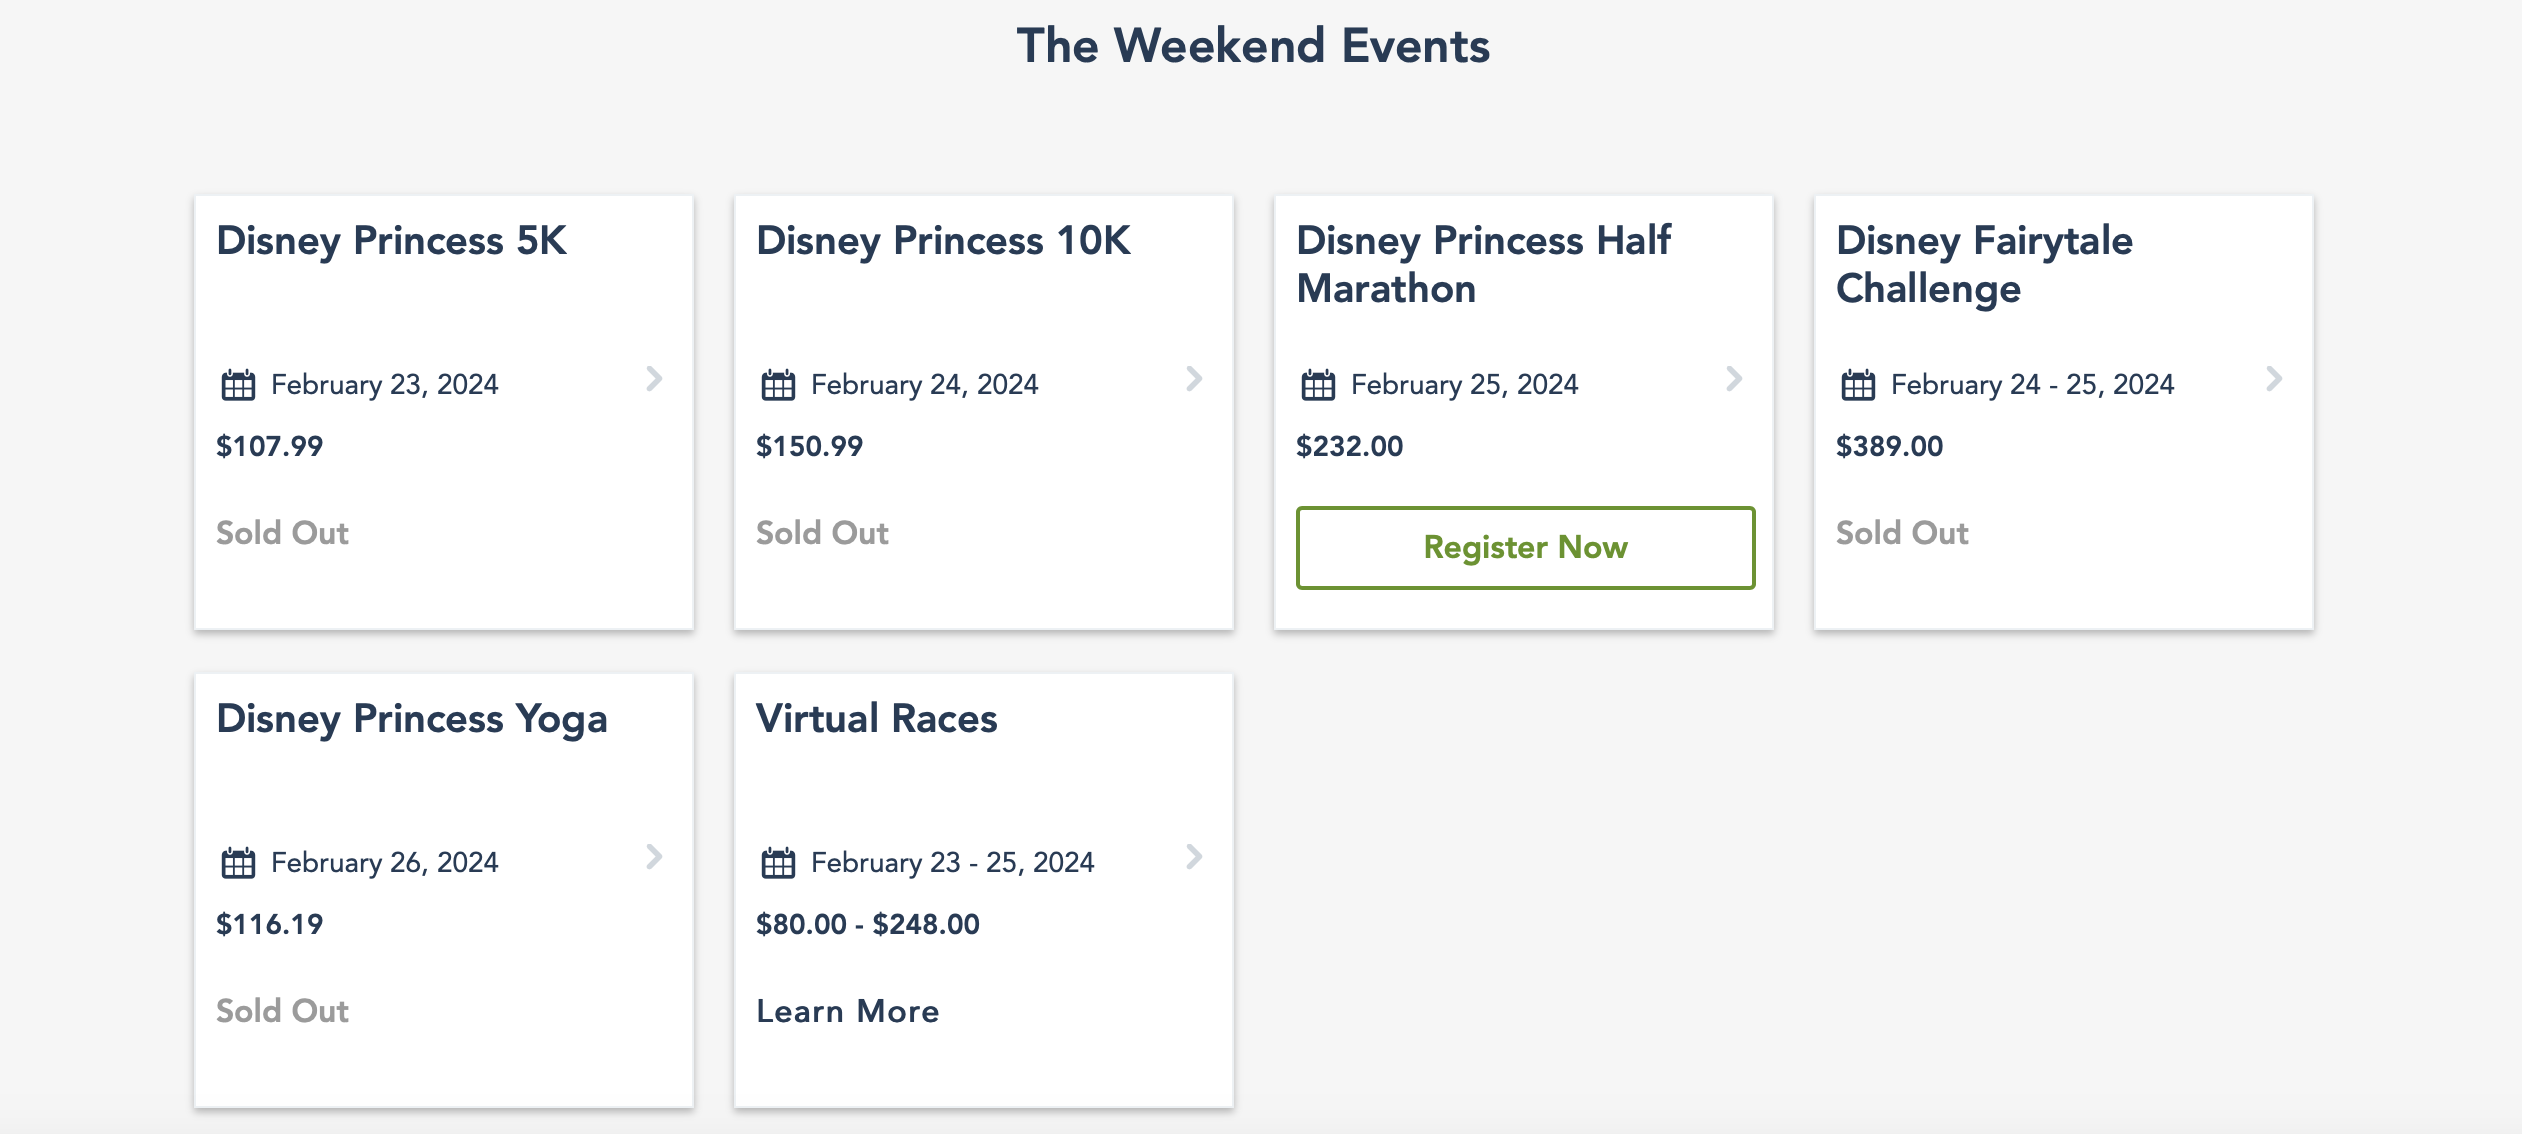
Task: Expand Disney Princess Yoga chevron arrow
Action: click(654, 857)
